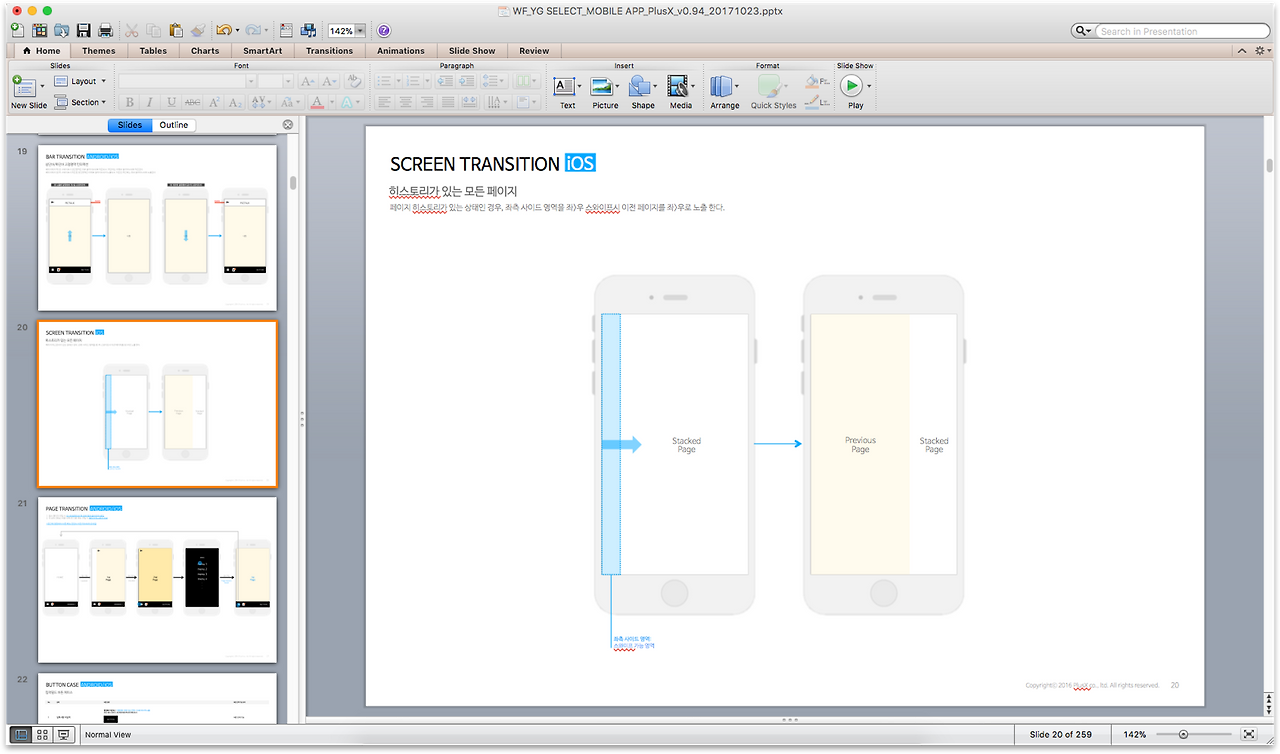1280x754 pixels.
Task: Select the Transitions ribbon tab
Action: coord(330,51)
